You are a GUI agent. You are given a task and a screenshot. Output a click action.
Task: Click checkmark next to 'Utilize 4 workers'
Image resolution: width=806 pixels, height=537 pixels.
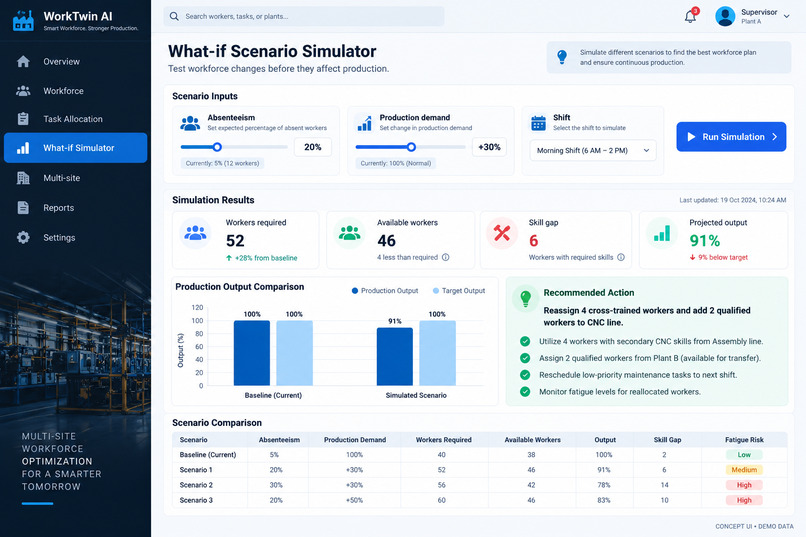coord(525,341)
